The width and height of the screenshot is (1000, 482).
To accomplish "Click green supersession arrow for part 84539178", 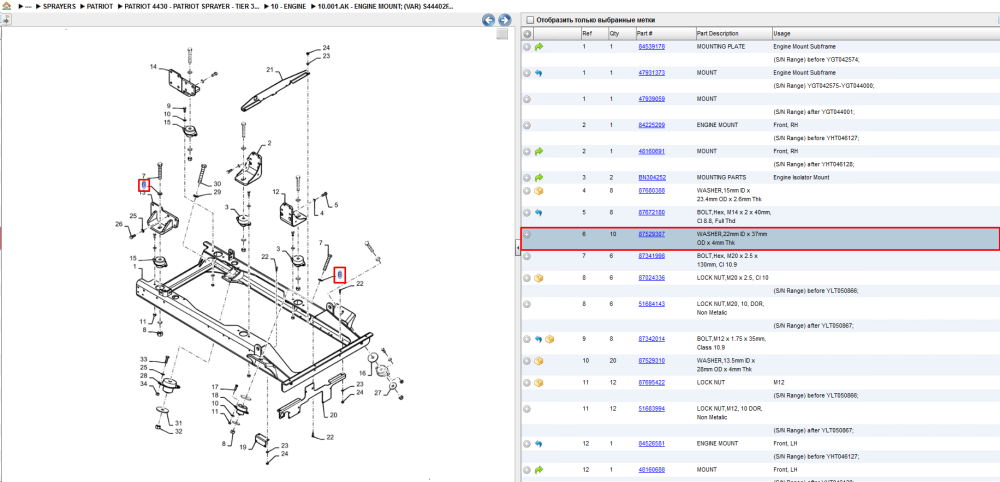I will [x=539, y=47].
